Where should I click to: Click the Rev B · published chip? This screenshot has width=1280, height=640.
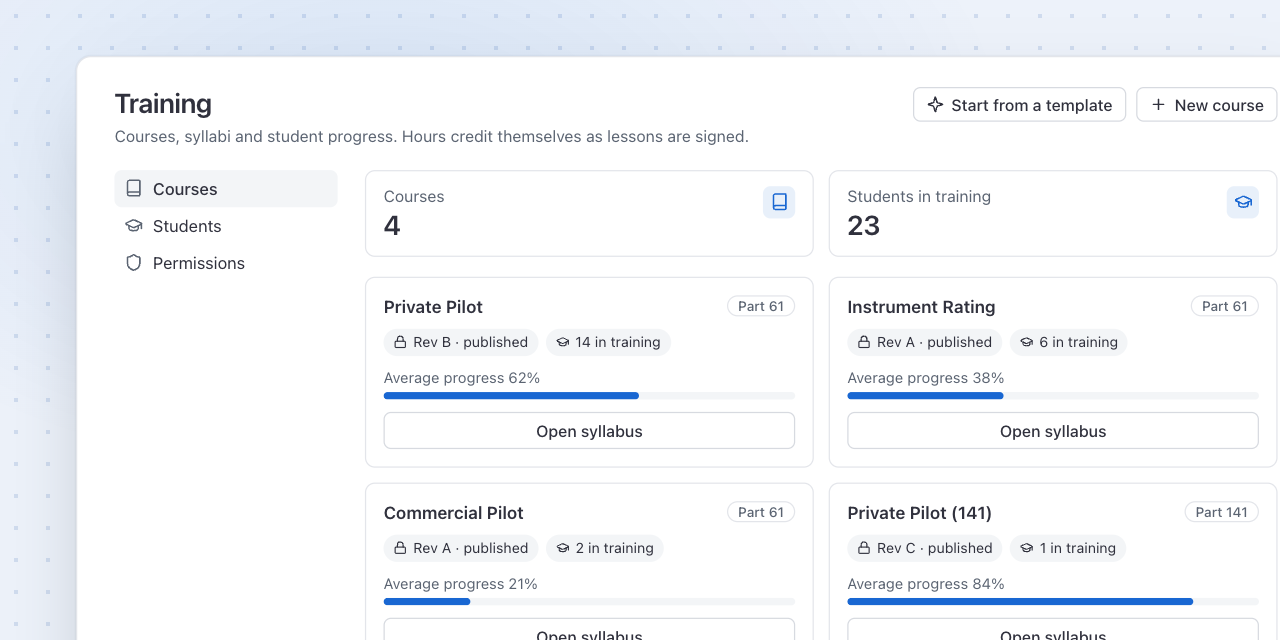(461, 342)
